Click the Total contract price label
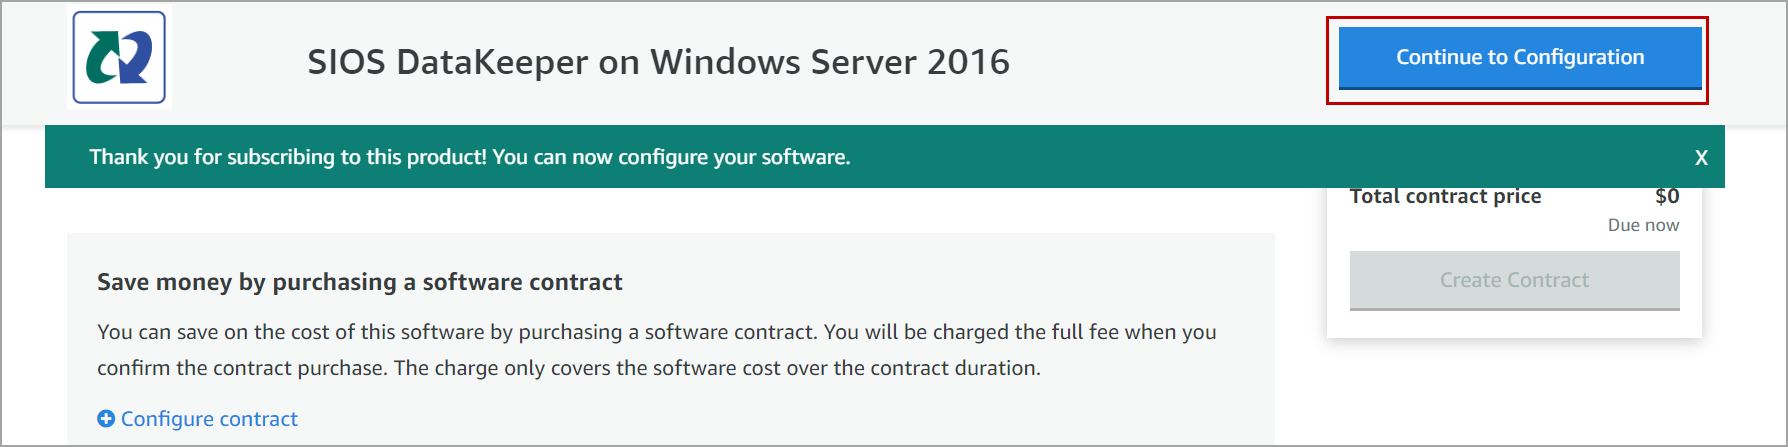Image resolution: width=1788 pixels, height=447 pixels. click(x=1445, y=197)
